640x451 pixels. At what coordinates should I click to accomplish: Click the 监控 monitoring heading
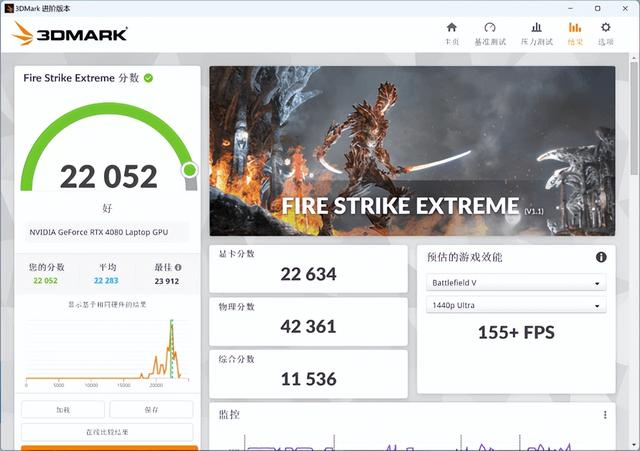pos(229,415)
